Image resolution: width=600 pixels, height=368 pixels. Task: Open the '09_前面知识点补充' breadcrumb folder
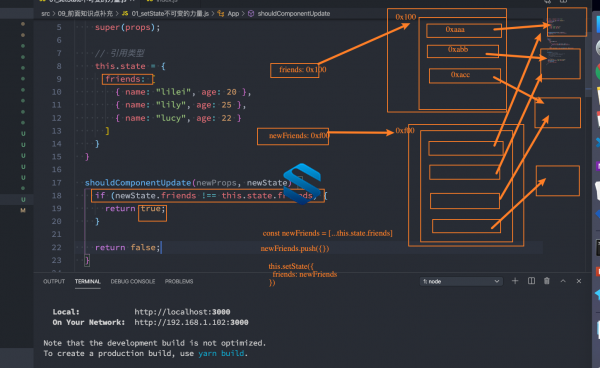click(85, 13)
